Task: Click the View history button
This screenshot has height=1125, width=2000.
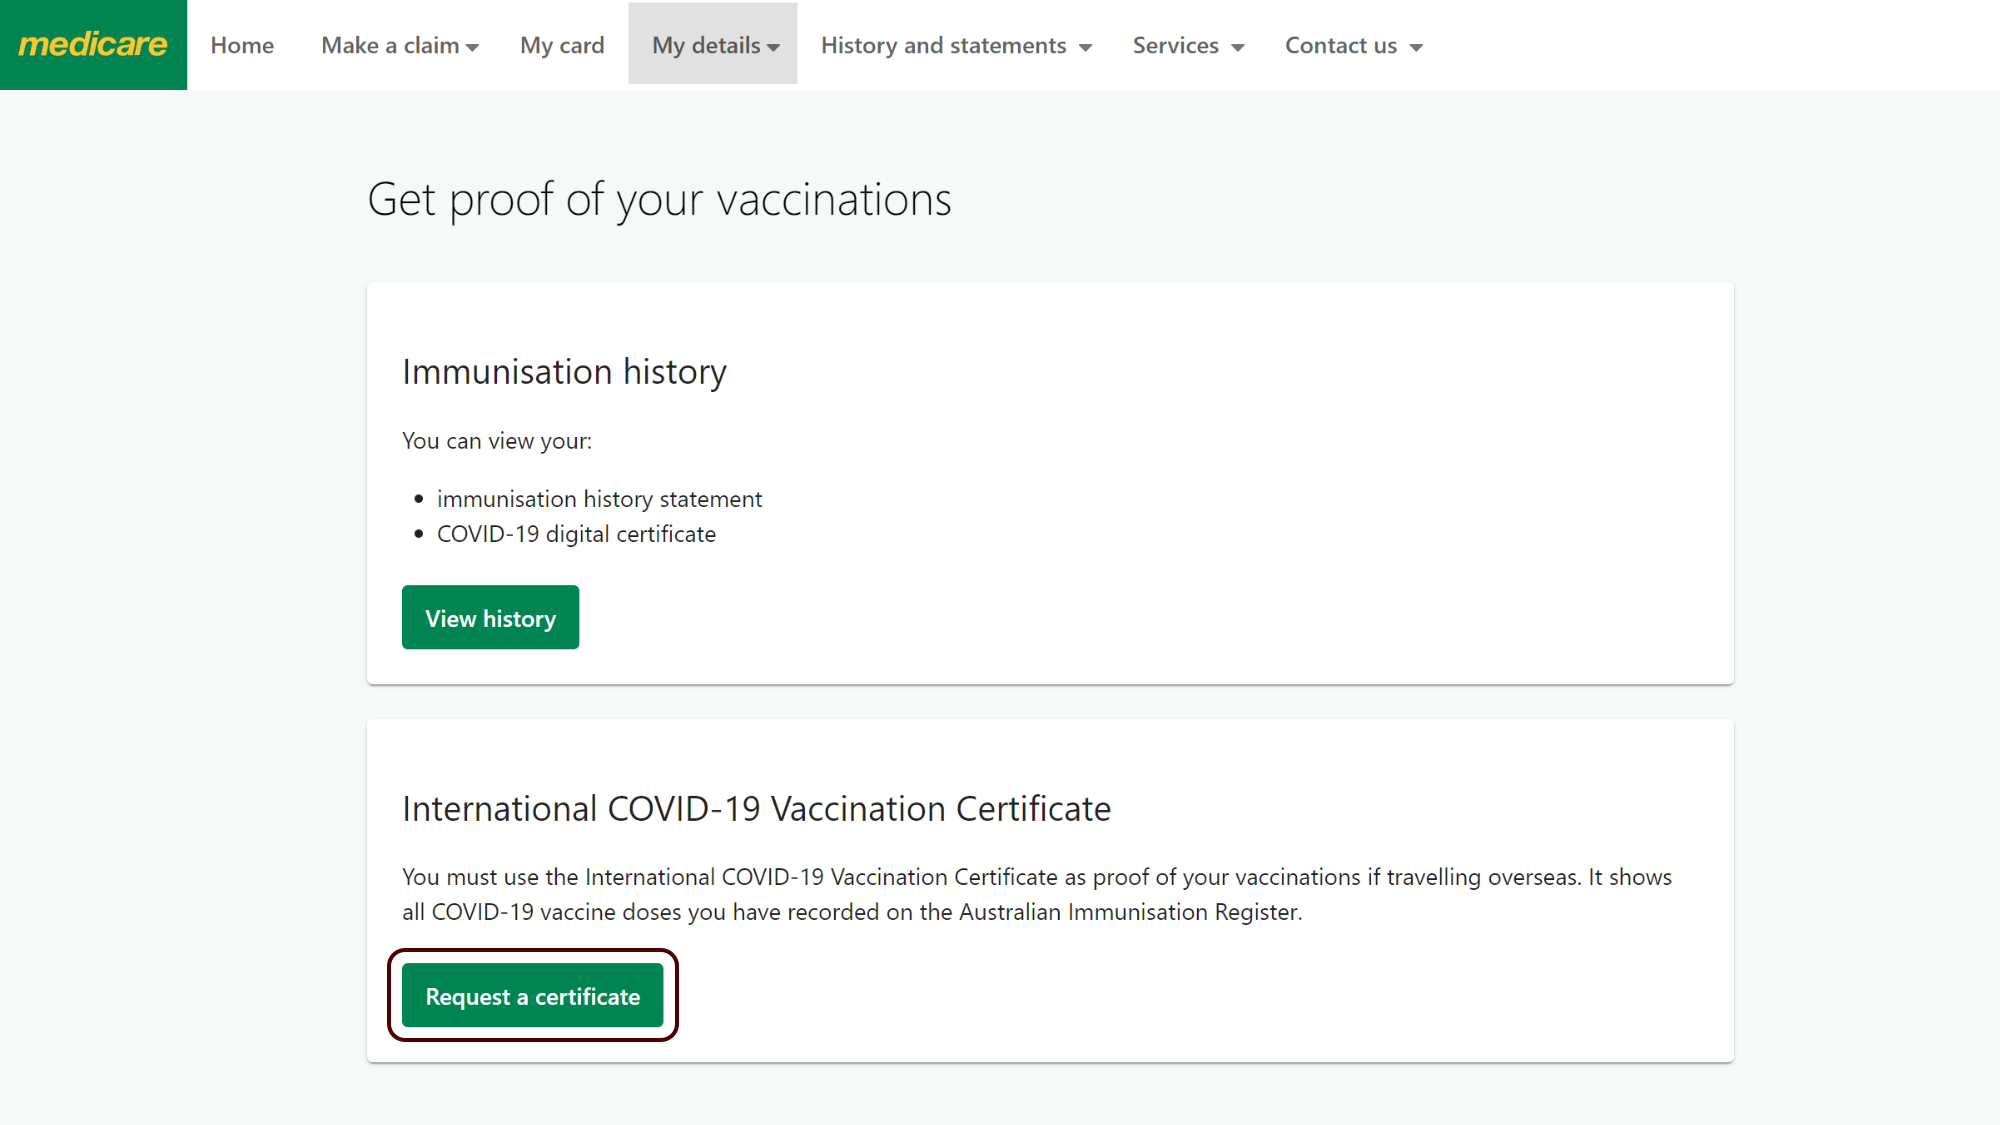Action: click(490, 617)
